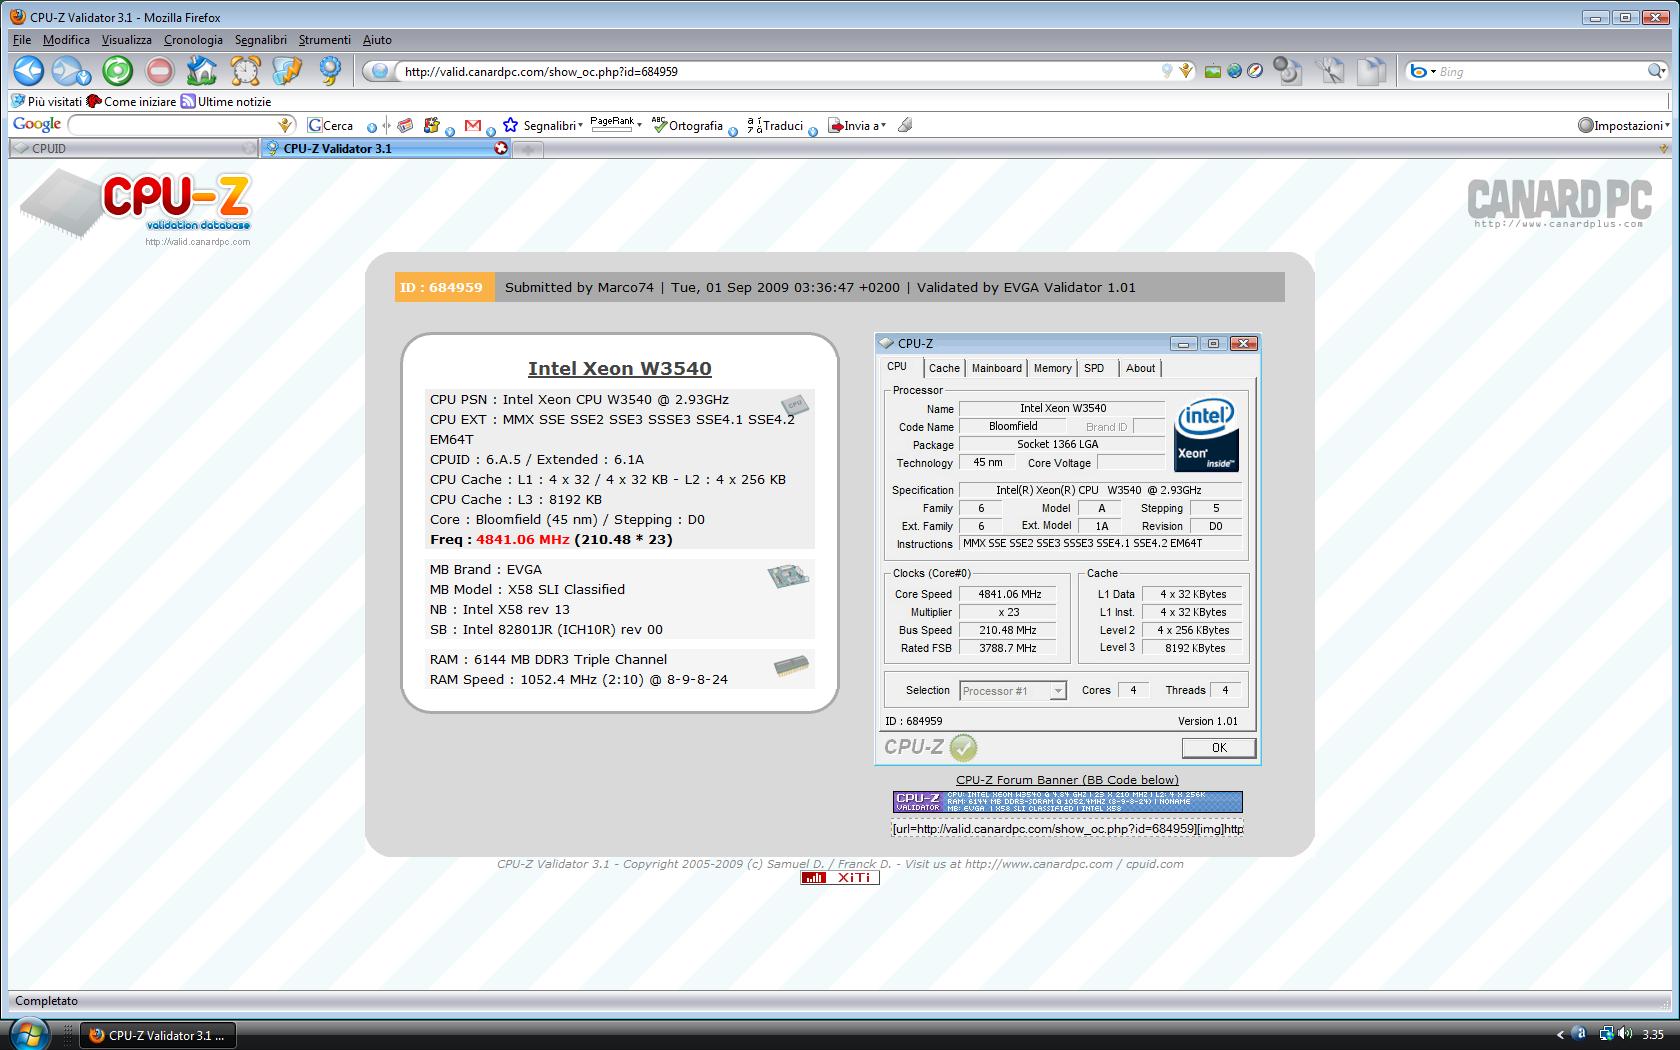Screen dimensions: 1680x1050
Task: Click the CPU-Z validation database logo
Action: pos(135,208)
